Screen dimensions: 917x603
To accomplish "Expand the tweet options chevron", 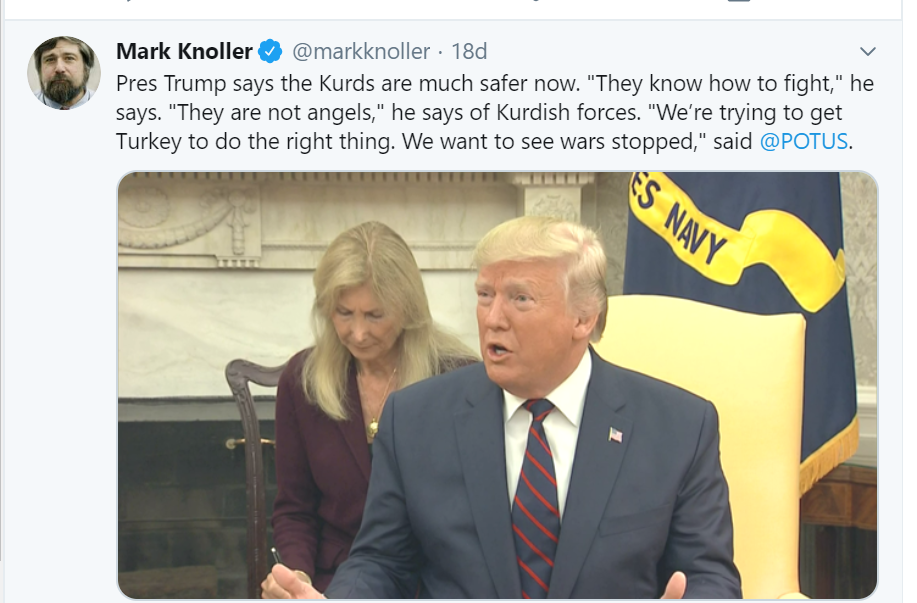I will [x=868, y=51].
